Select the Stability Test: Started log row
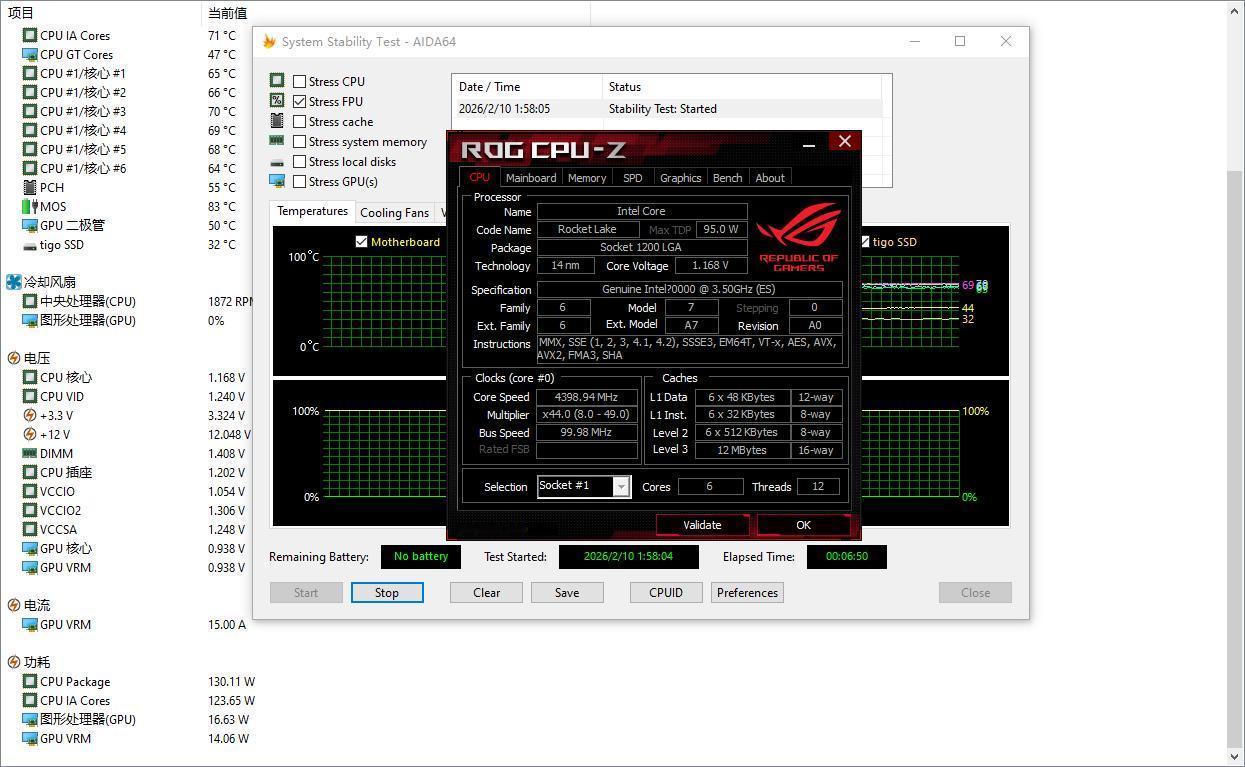1245x767 pixels. coord(668,109)
